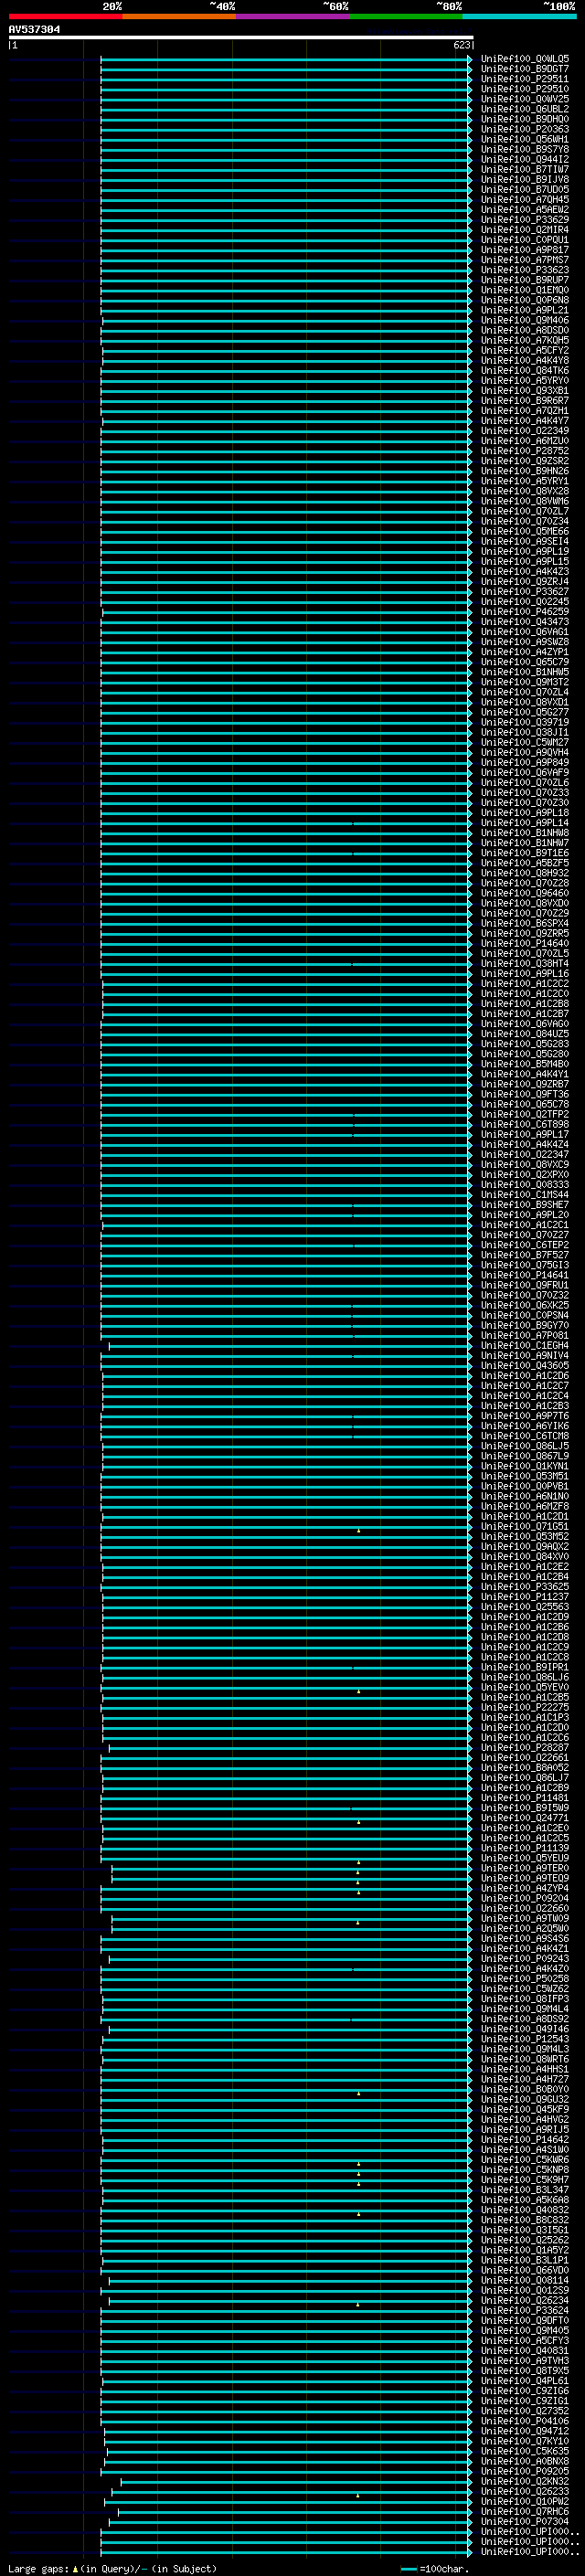Select UniRef100_B9R6R7 label
This screenshot has width=585, height=2576.
tap(525, 401)
